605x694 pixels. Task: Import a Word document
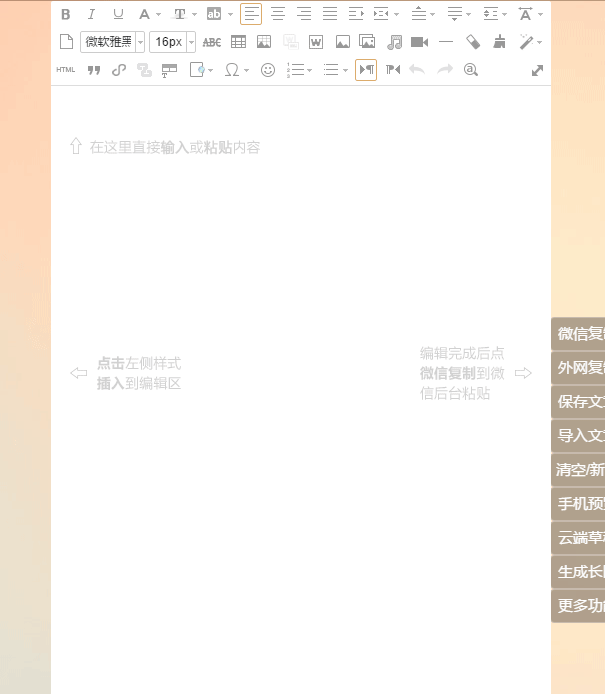click(x=316, y=42)
